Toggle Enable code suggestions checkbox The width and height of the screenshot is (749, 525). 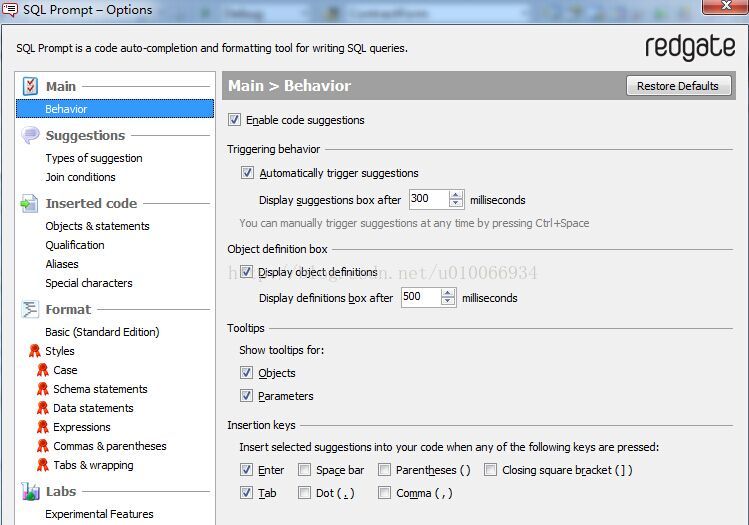(234, 119)
